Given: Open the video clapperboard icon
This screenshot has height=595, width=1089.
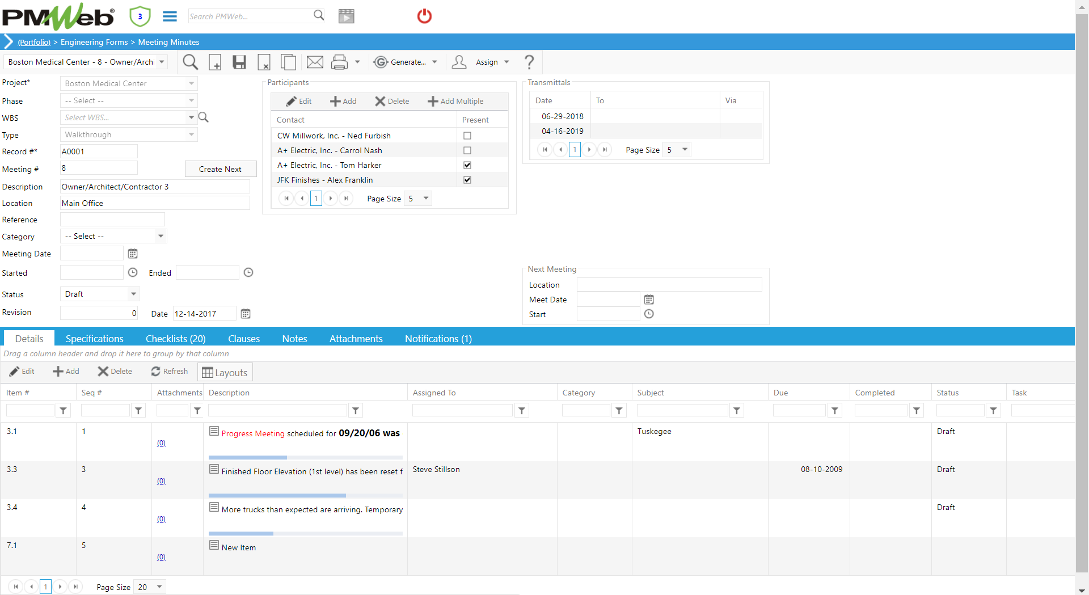Looking at the screenshot, I should (x=347, y=16).
